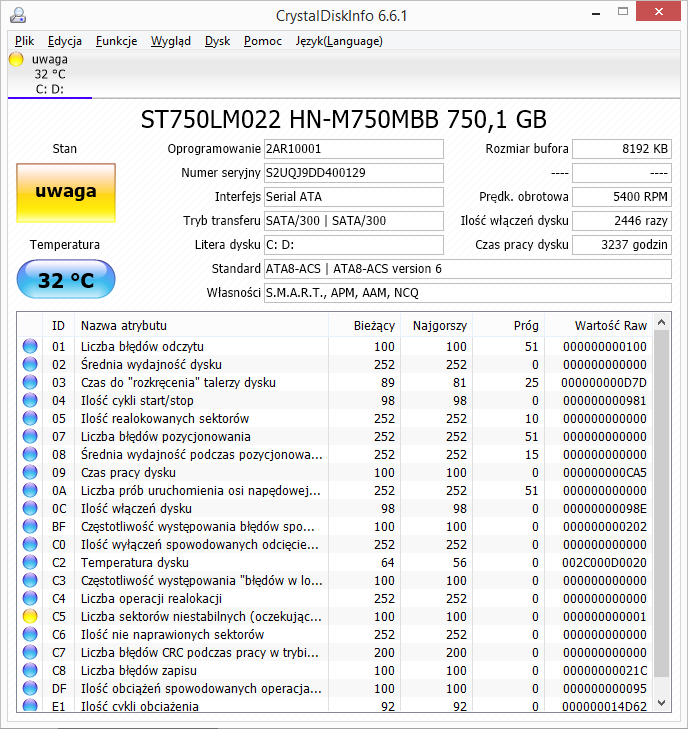Click the Prędk. obrotowa field 5400 RPM
The height and width of the screenshot is (729, 688).
tap(622, 197)
